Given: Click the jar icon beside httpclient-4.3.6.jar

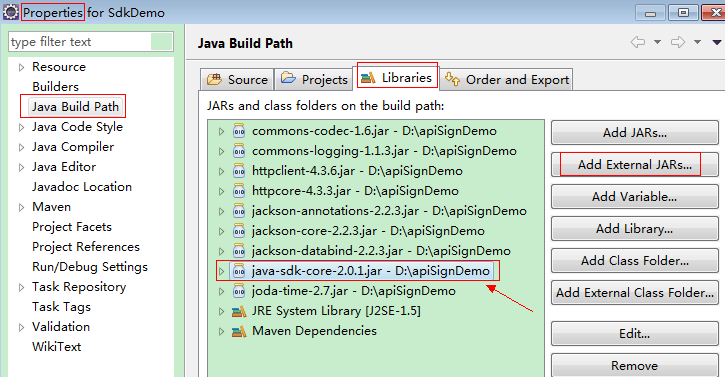Looking at the screenshot, I should [239, 171].
